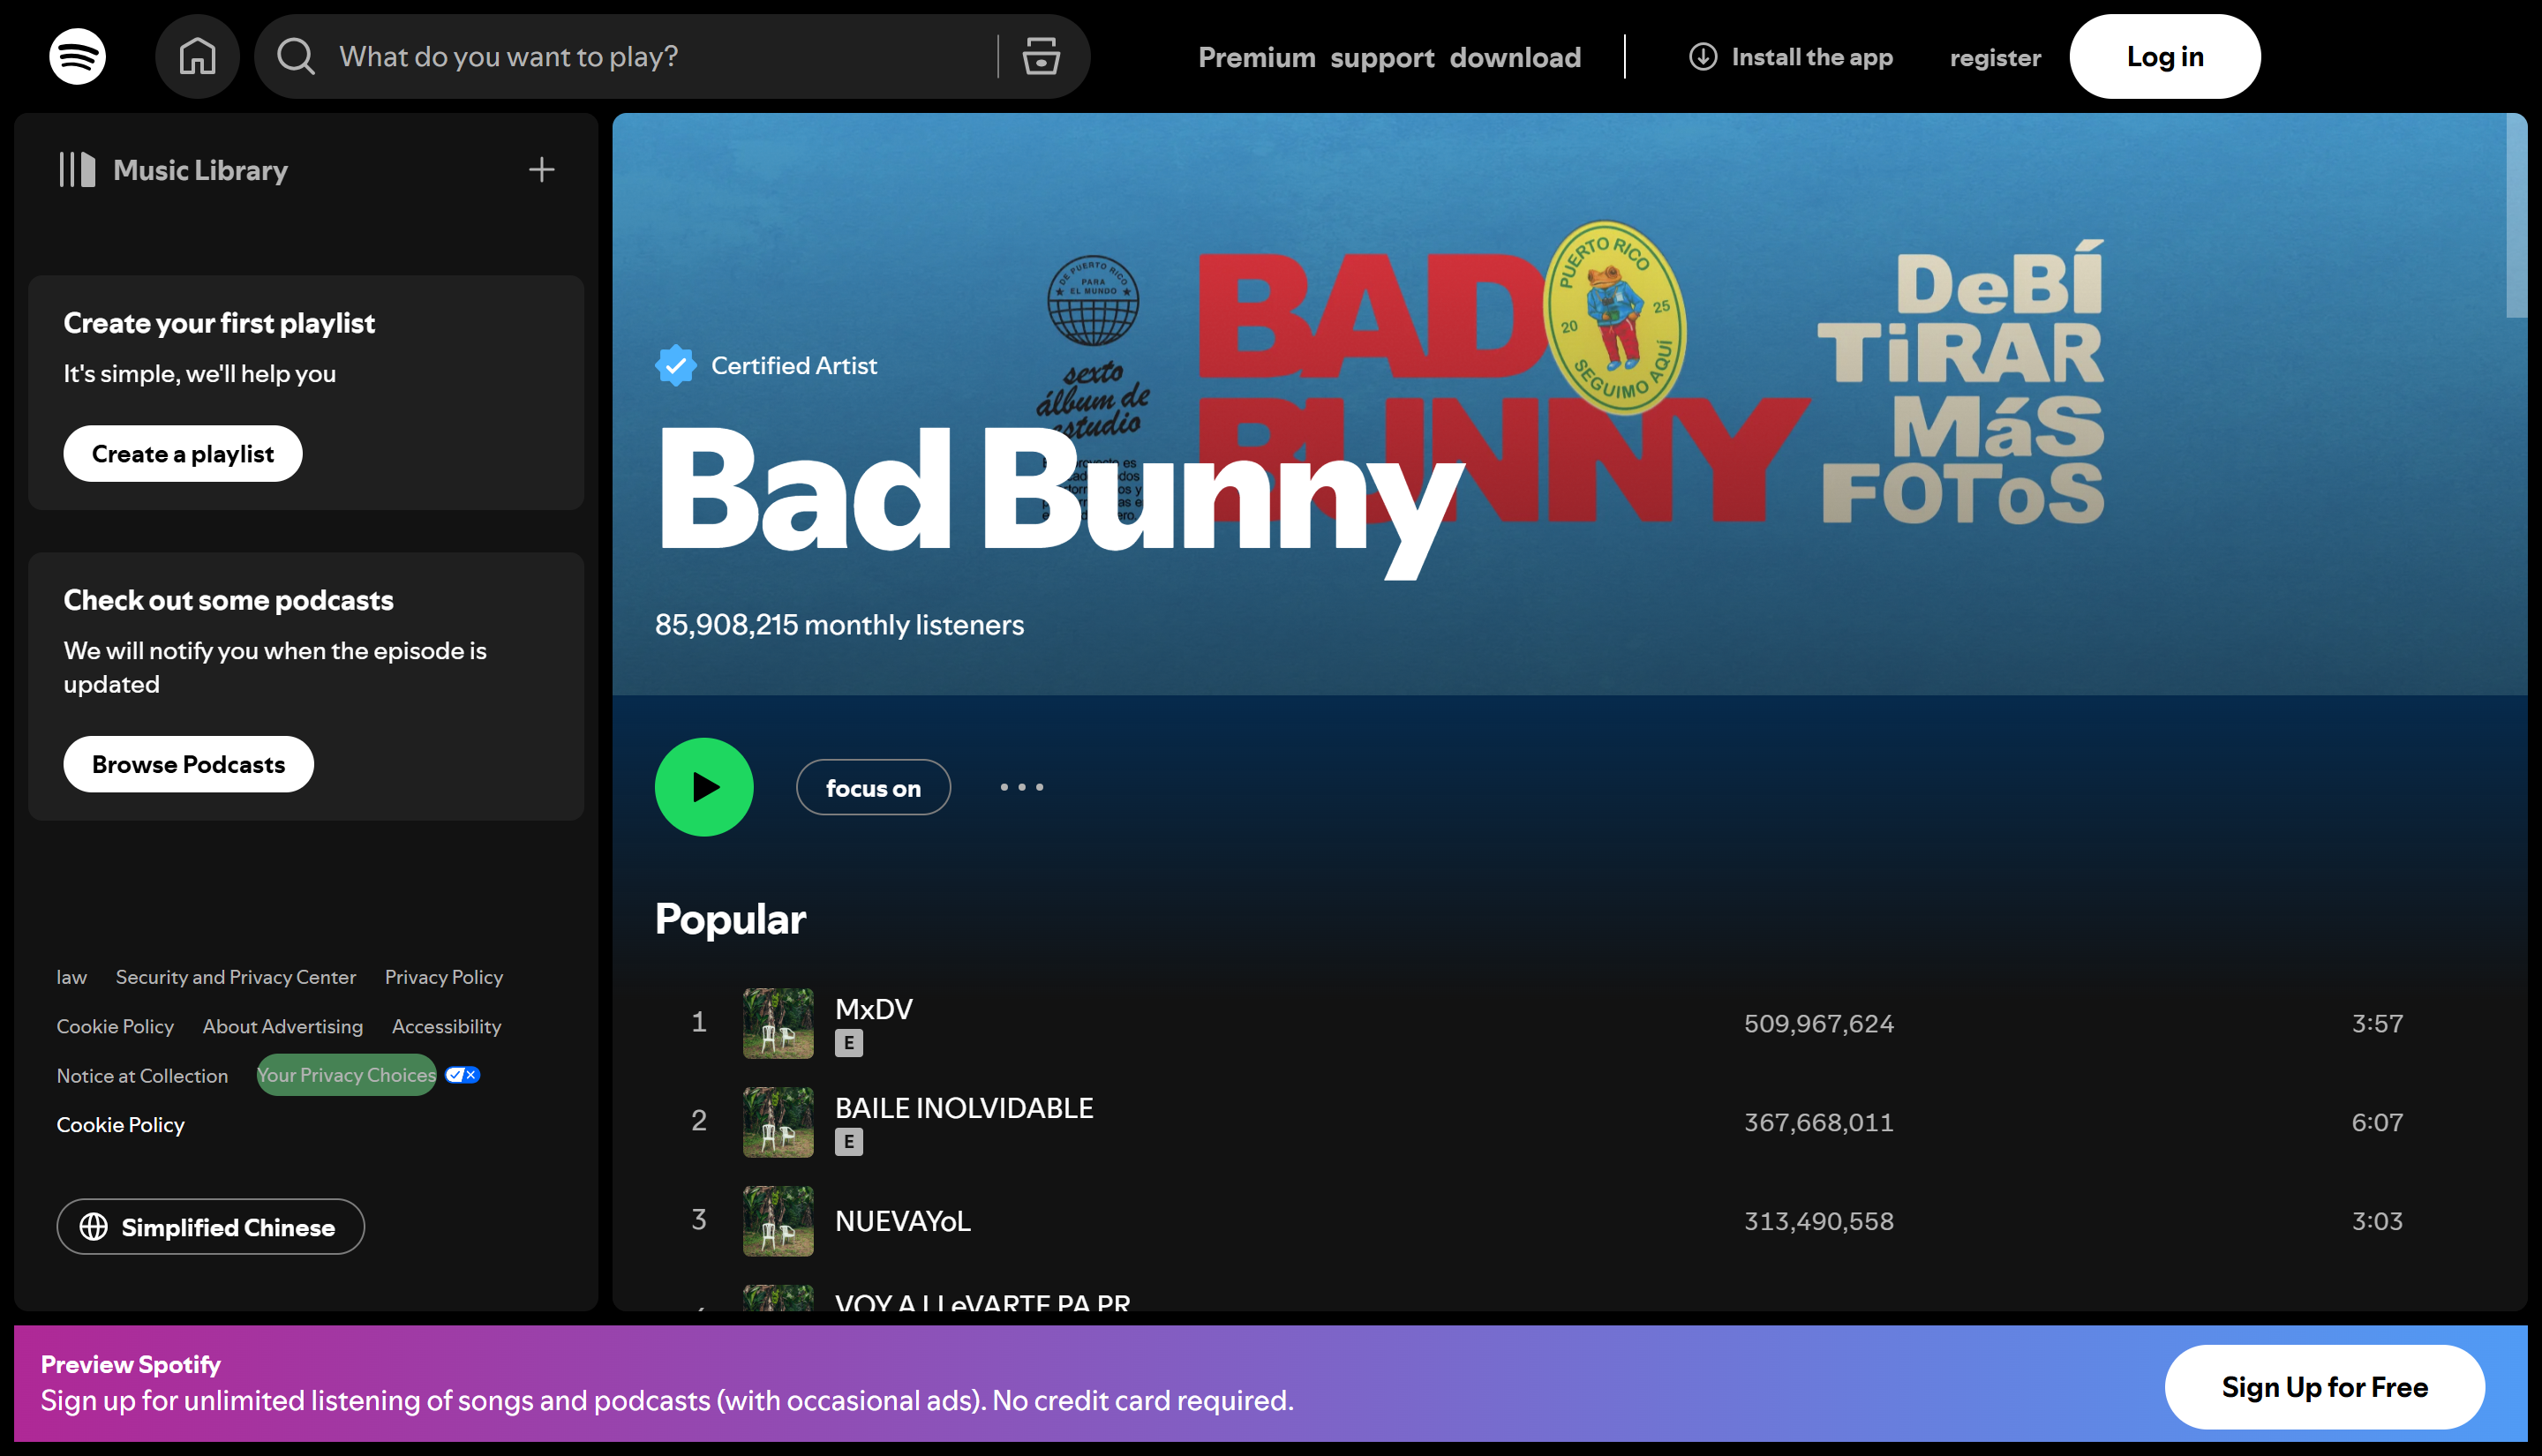Add new playlist with the plus icon

coord(540,169)
